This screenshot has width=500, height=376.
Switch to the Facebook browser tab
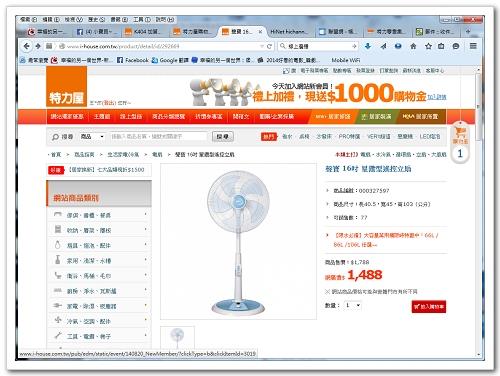(x=97, y=32)
